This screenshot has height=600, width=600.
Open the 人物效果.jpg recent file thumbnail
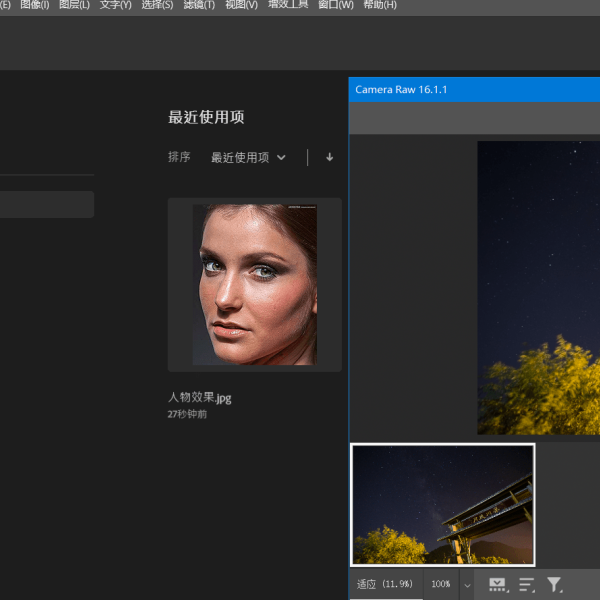coord(254,285)
